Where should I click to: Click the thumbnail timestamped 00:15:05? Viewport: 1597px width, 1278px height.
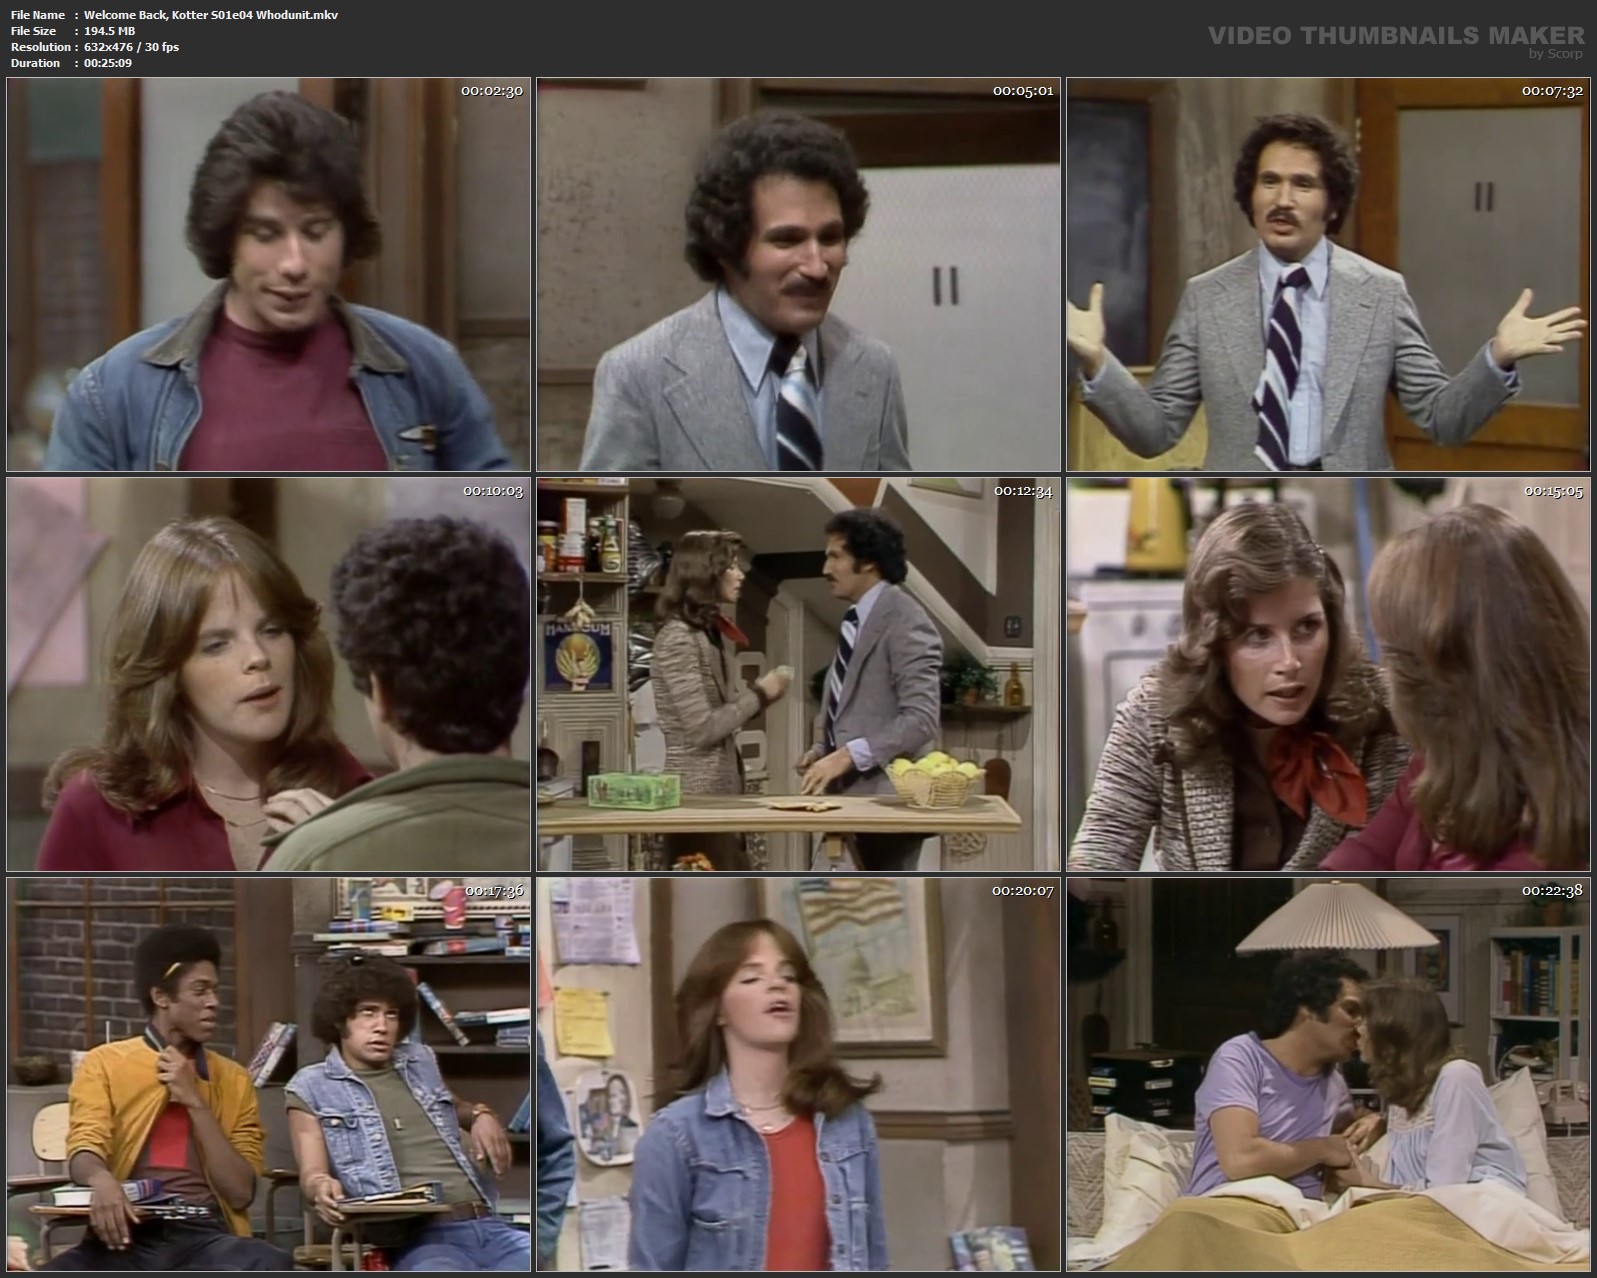point(1328,674)
